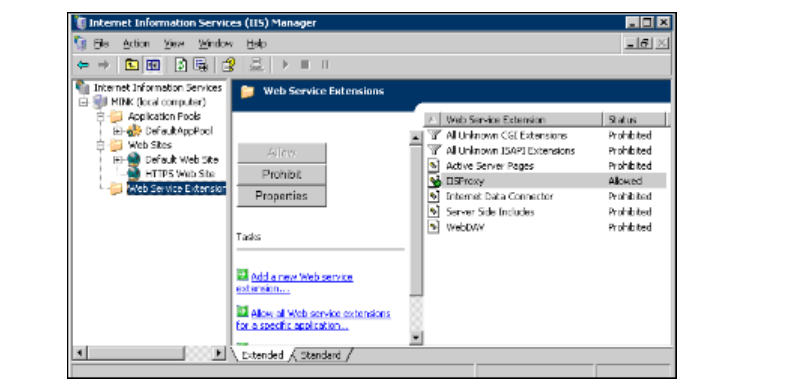
Task: Click the Server Side Includes extension icon
Action: click(x=433, y=211)
